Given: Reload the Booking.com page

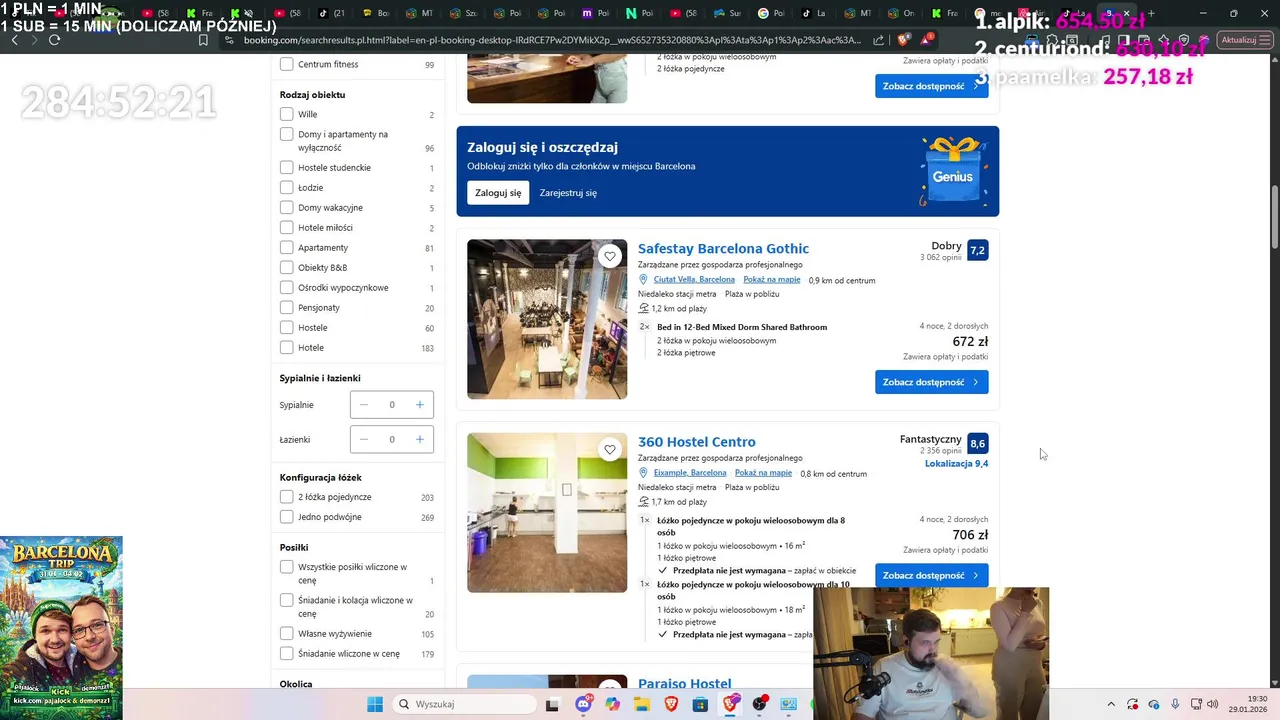Looking at the screenshot, I should [54, 40].
